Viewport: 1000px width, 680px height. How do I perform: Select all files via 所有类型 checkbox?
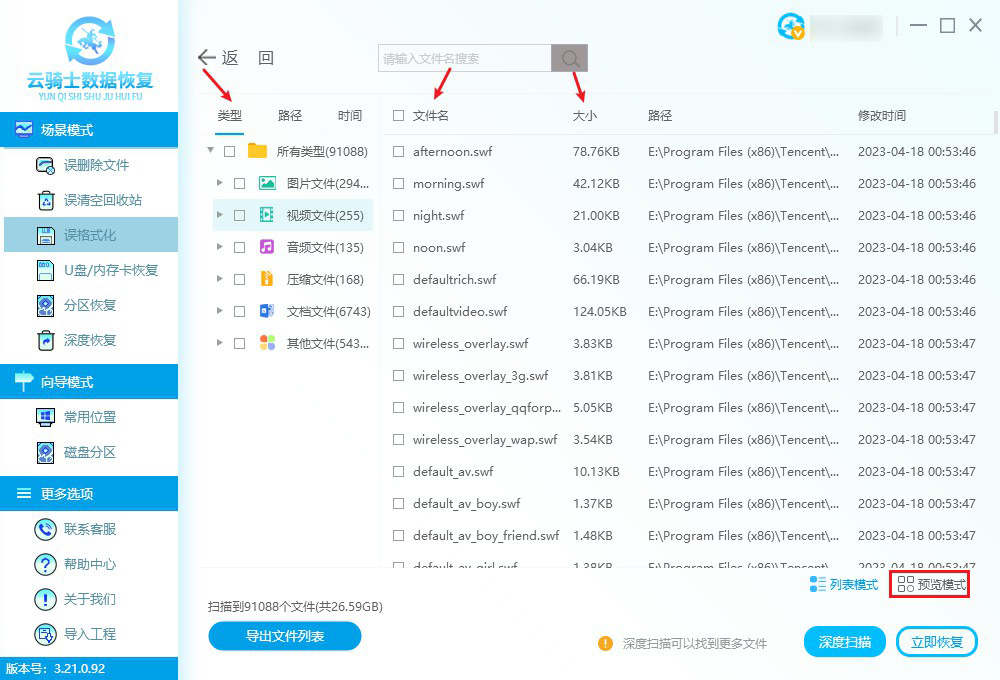[228, 151]
